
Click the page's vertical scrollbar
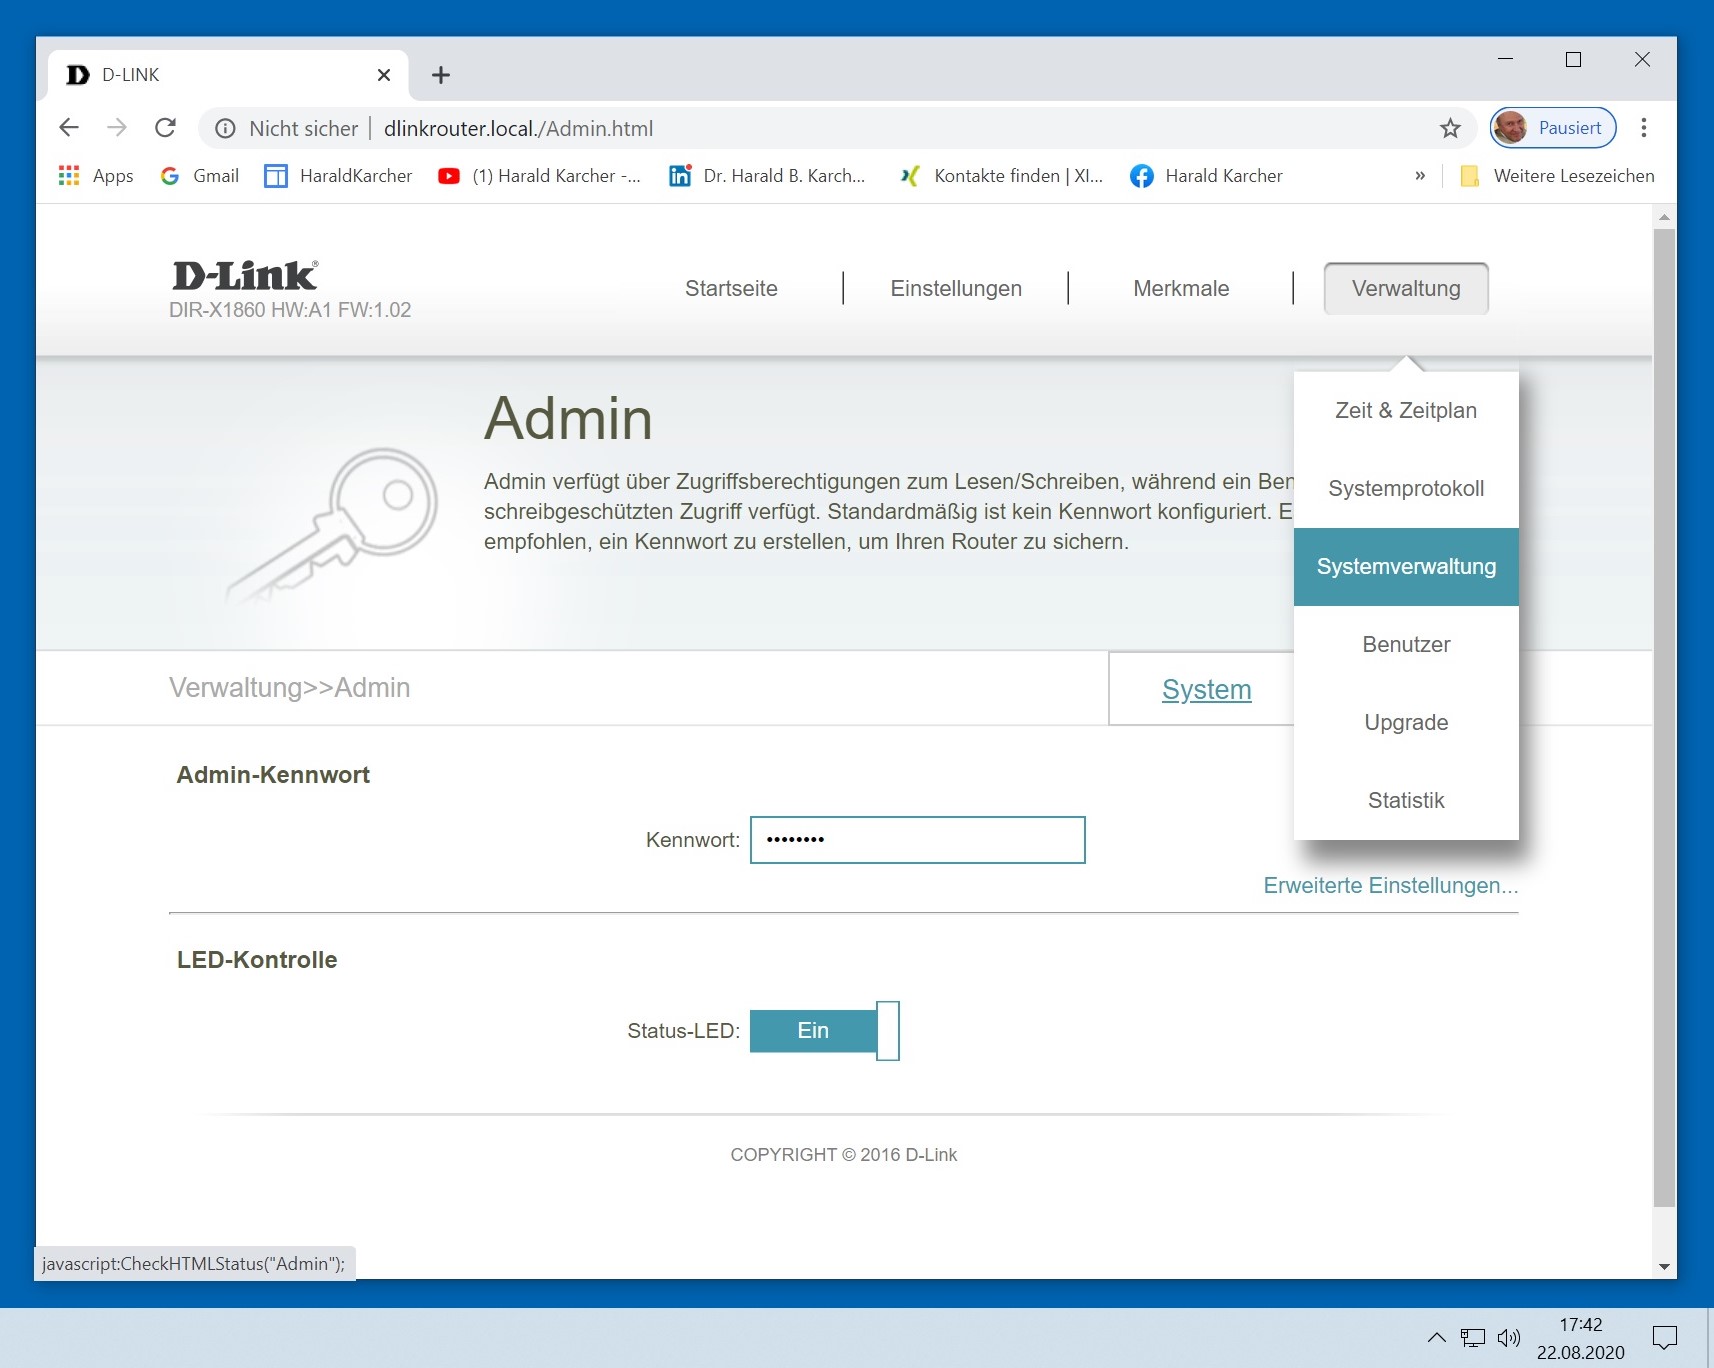(x=1664, y=718)
